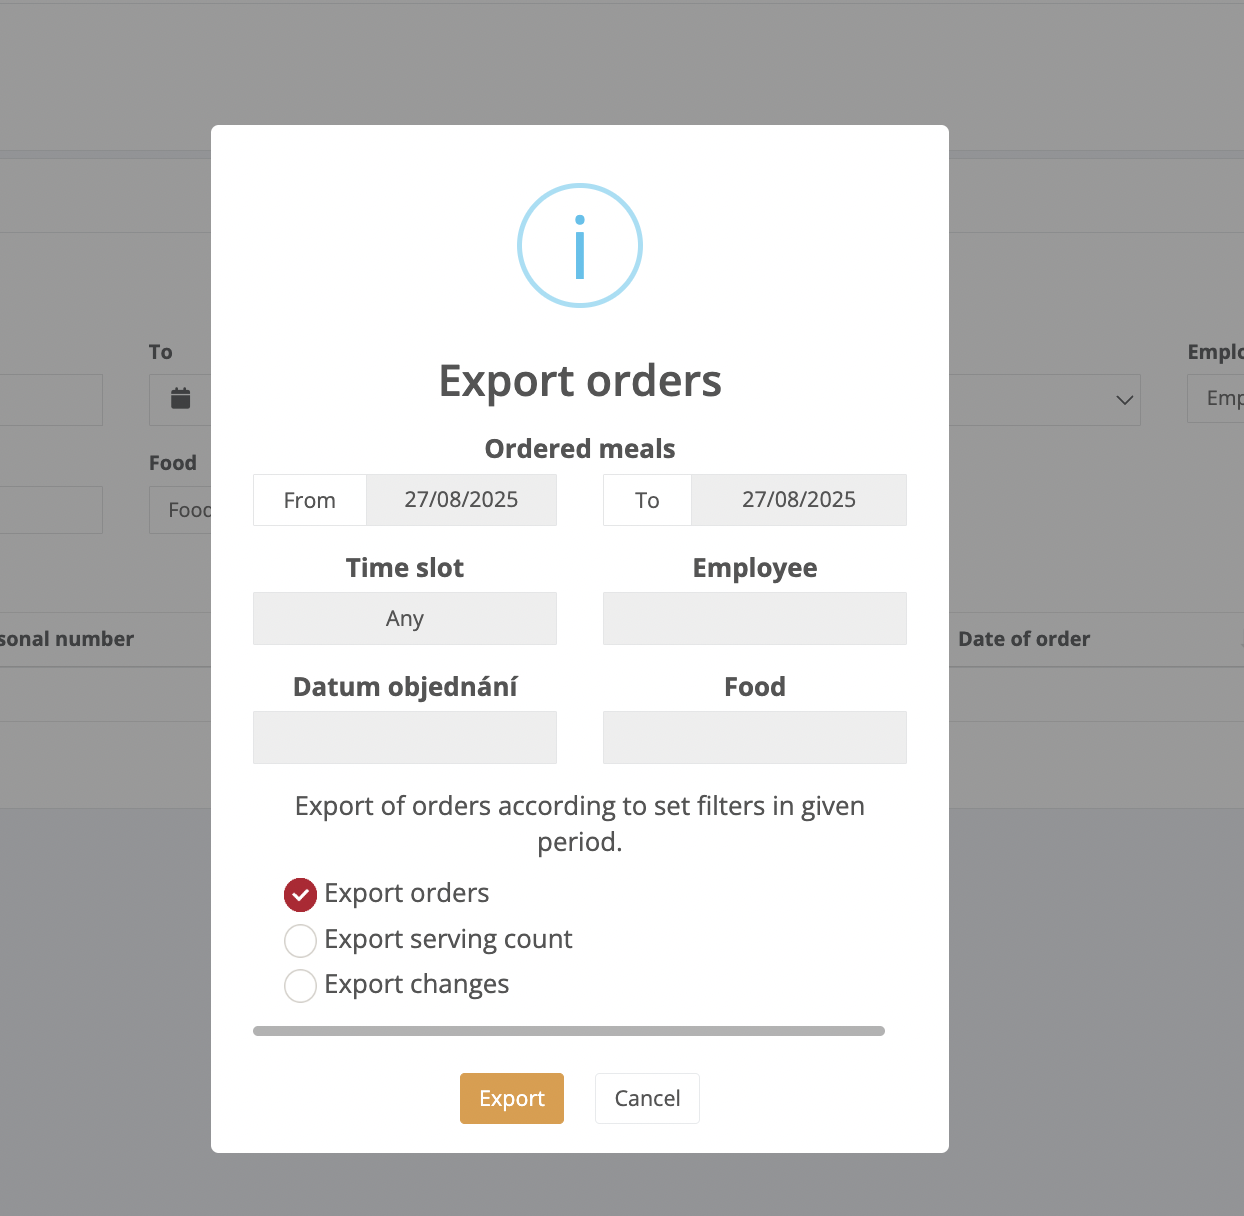Select the Export changes radio option

(300, 986)
